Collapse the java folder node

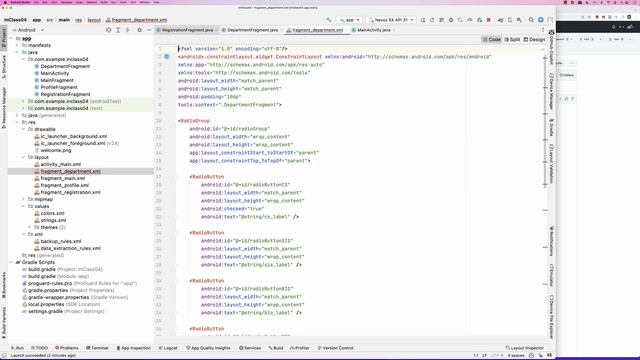[17, 52]
